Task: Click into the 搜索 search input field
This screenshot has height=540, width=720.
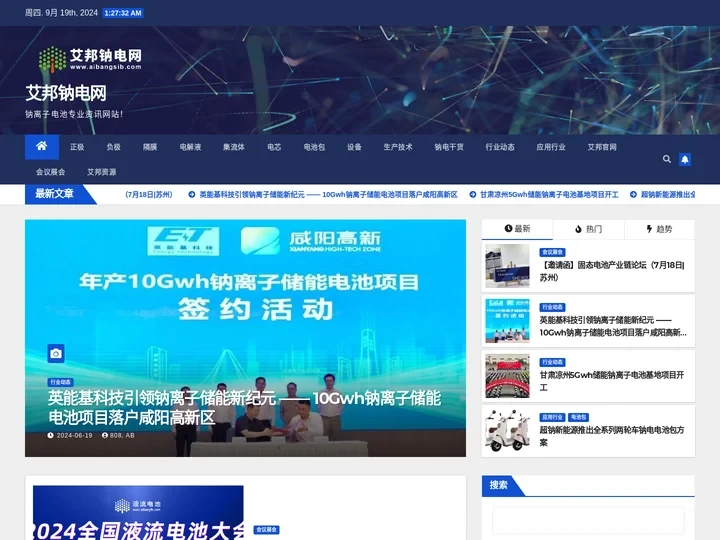Action: tap(588, 520)
